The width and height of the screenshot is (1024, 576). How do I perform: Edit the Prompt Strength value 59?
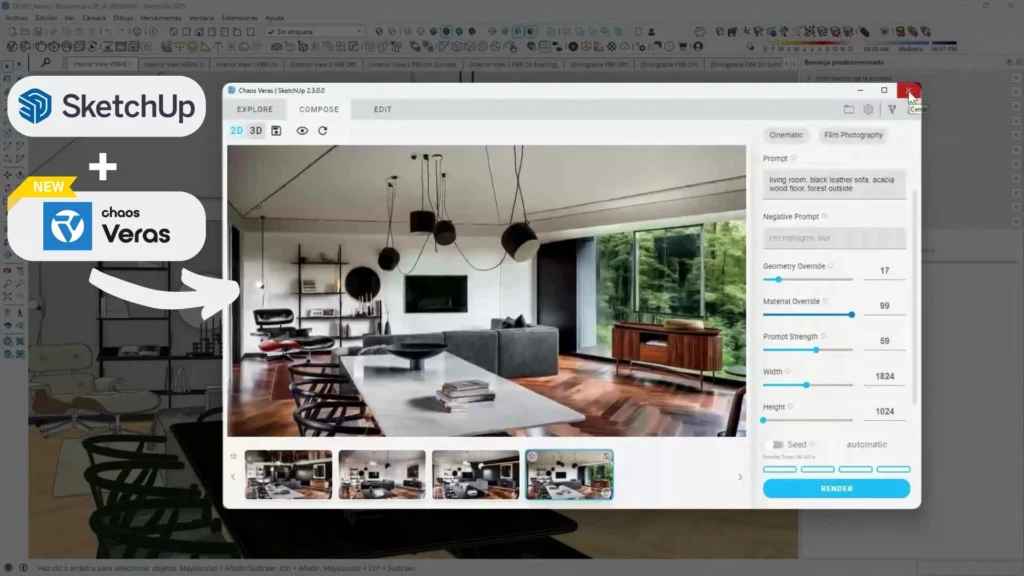pyautogui.click(x=884, y=342)
